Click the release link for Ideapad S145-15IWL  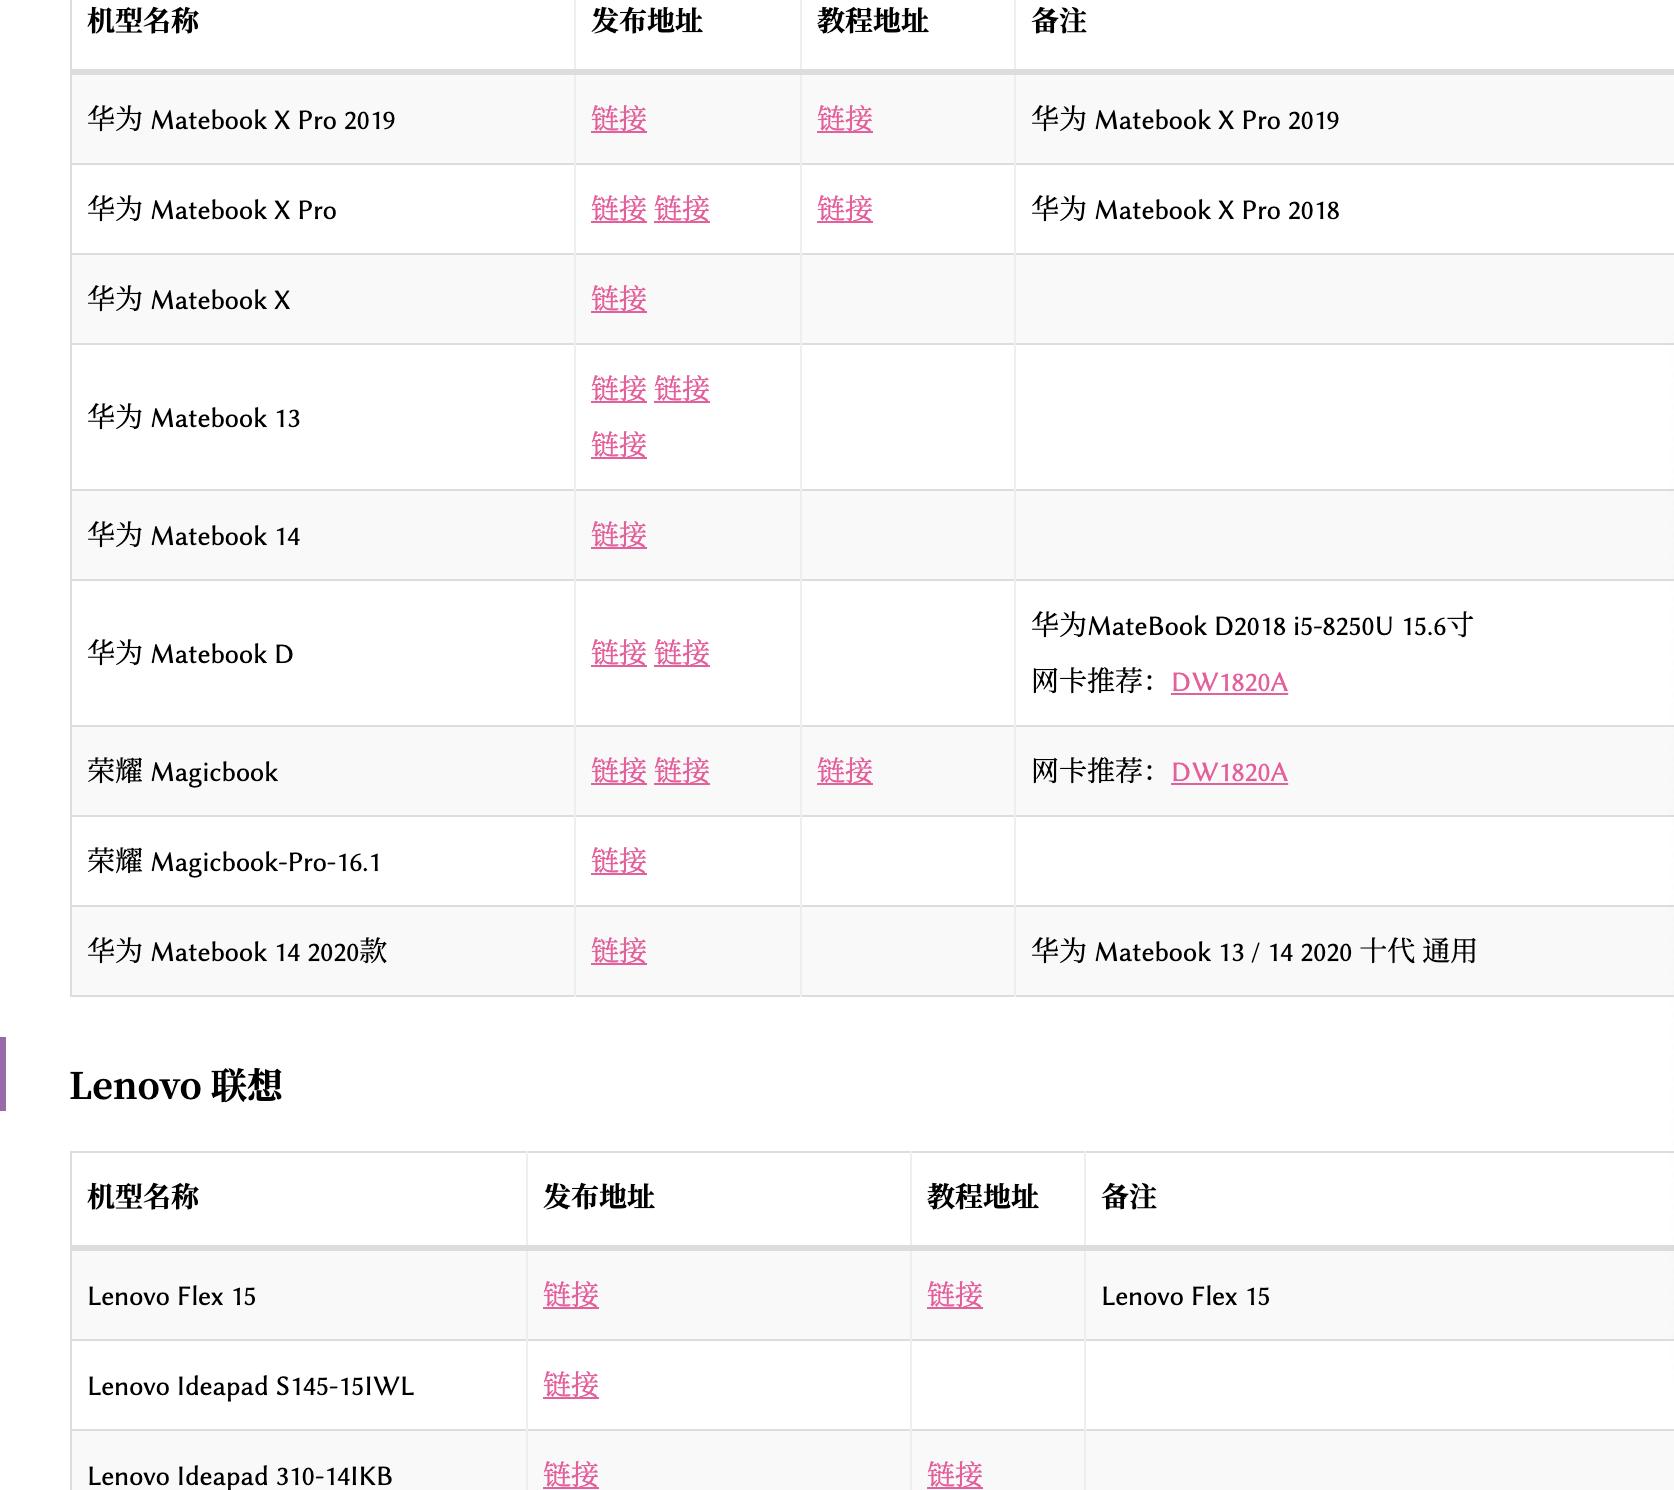(x=571, y=1386)
